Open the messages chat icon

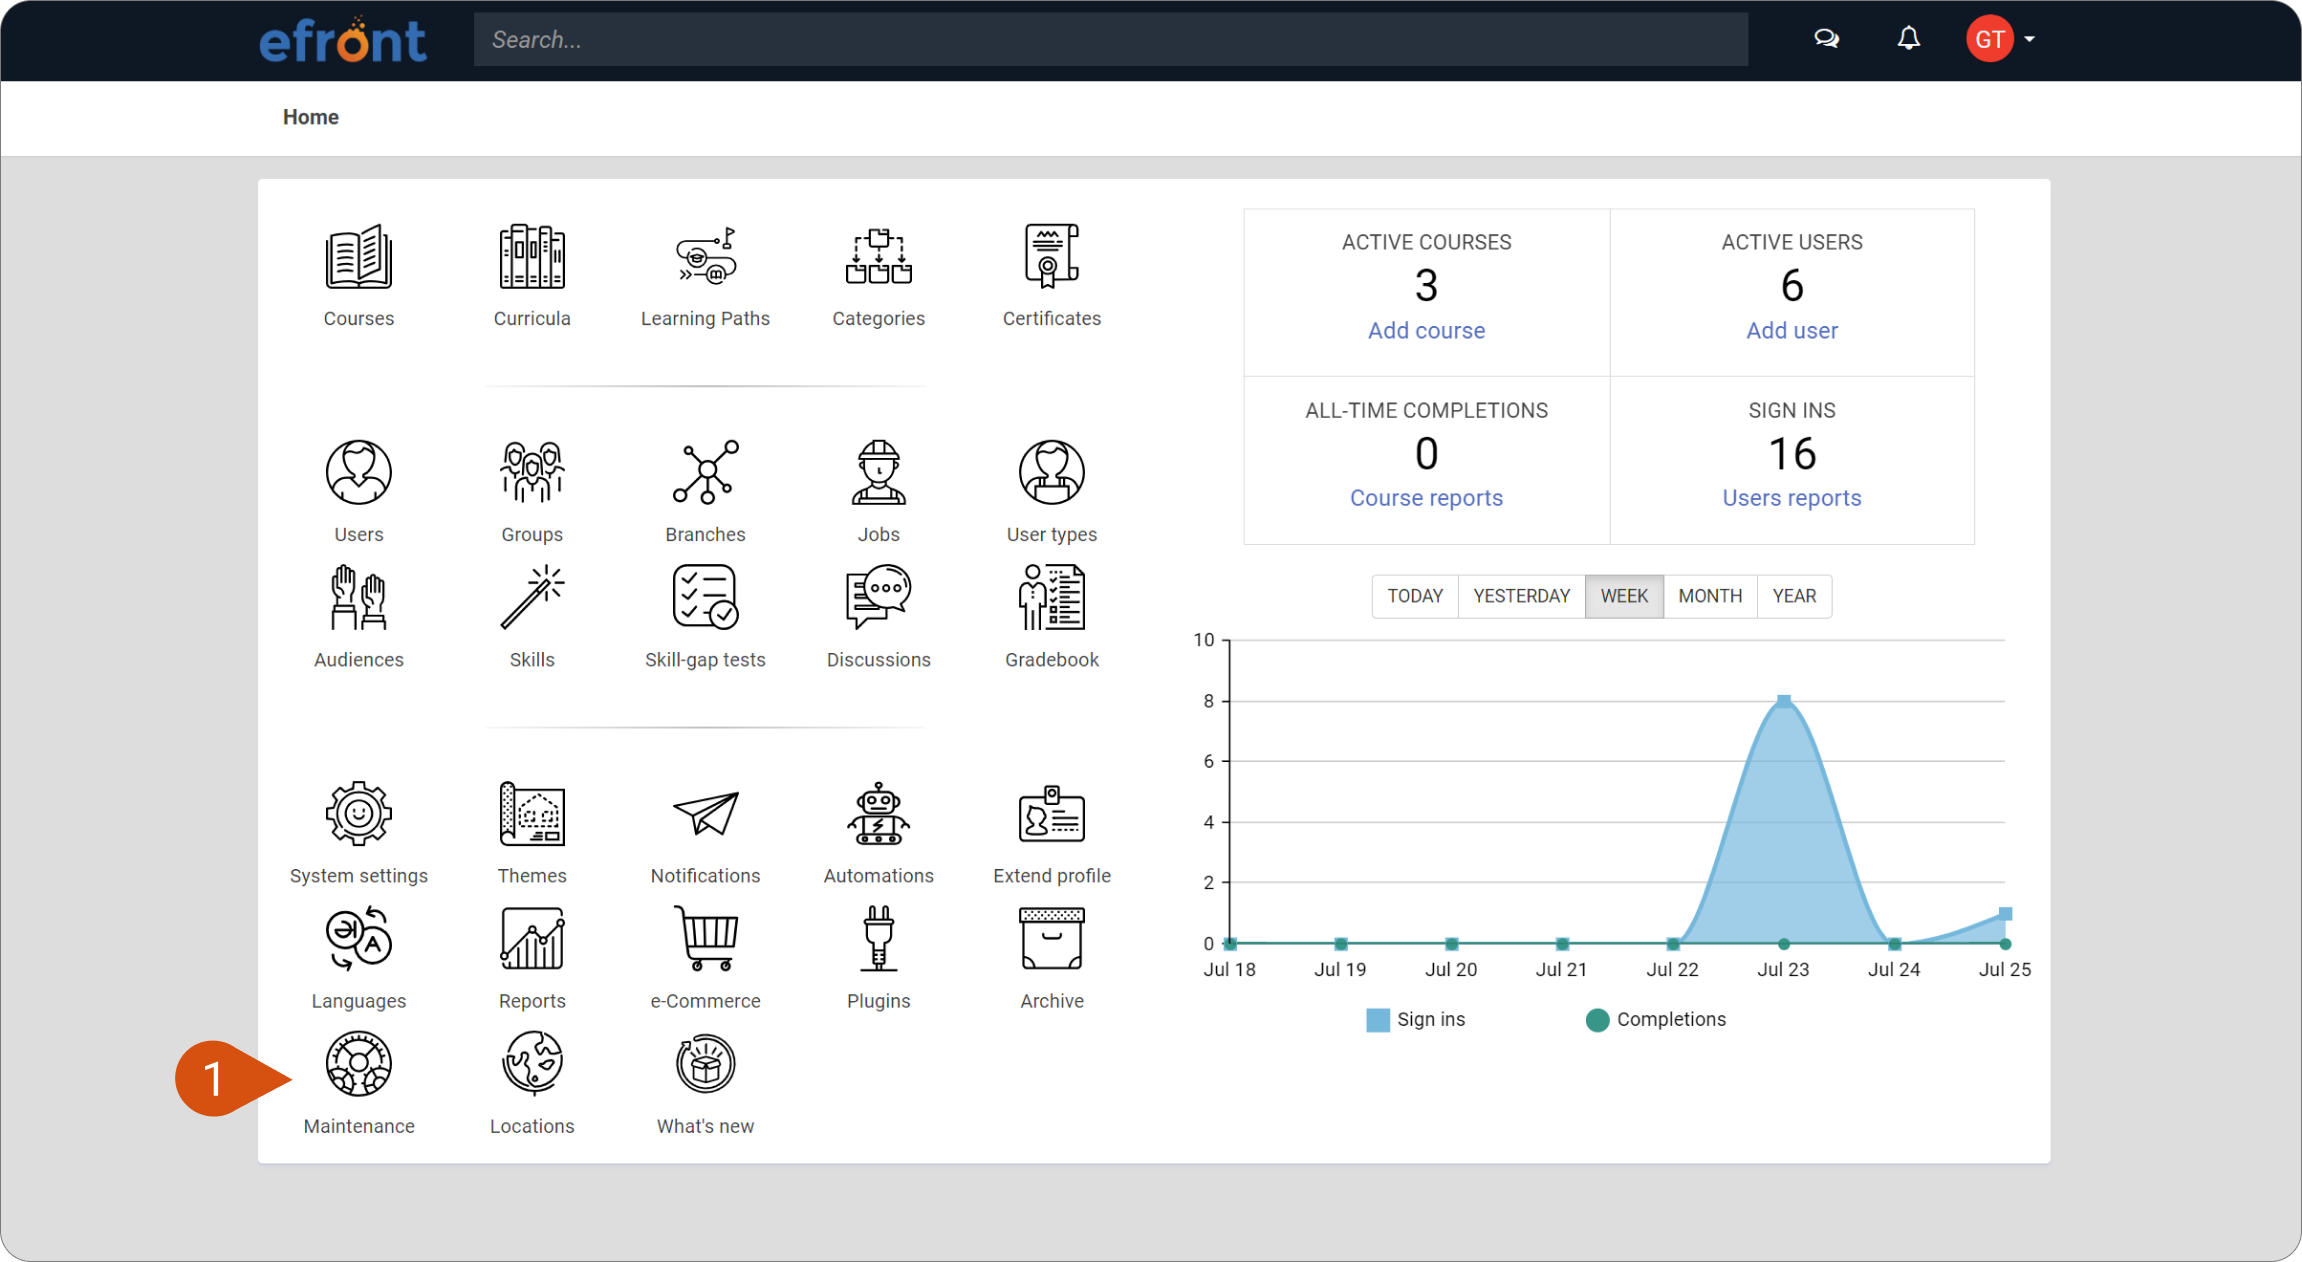(1826, 39)
